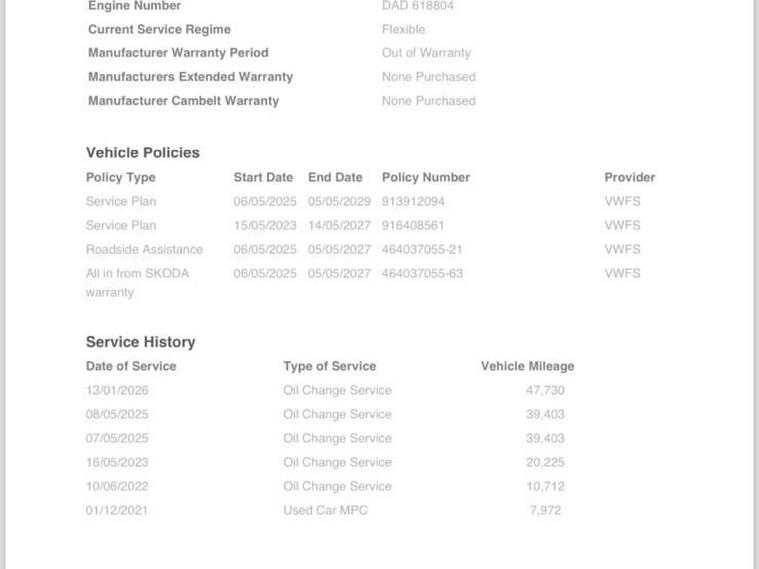This screenshot has height=569, width=759.
Task: Select the 13/01/2026 service date
Action: coord(117,390)
